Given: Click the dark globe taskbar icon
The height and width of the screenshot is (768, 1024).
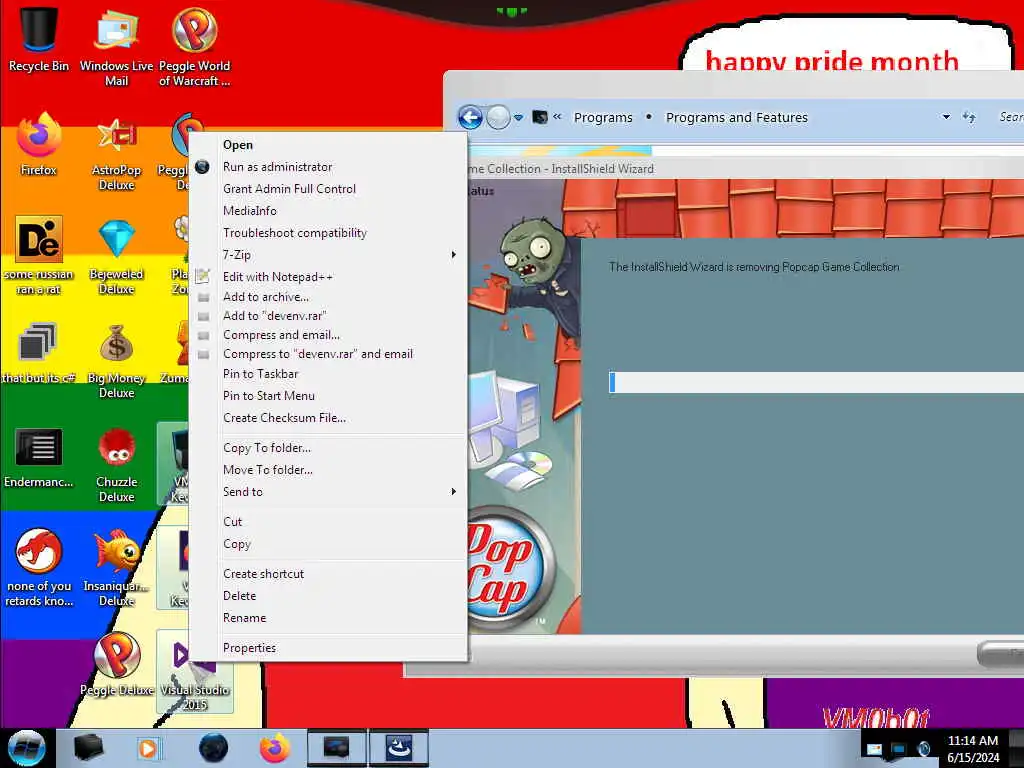Looking at the screenshot, I should click(213, 748).
